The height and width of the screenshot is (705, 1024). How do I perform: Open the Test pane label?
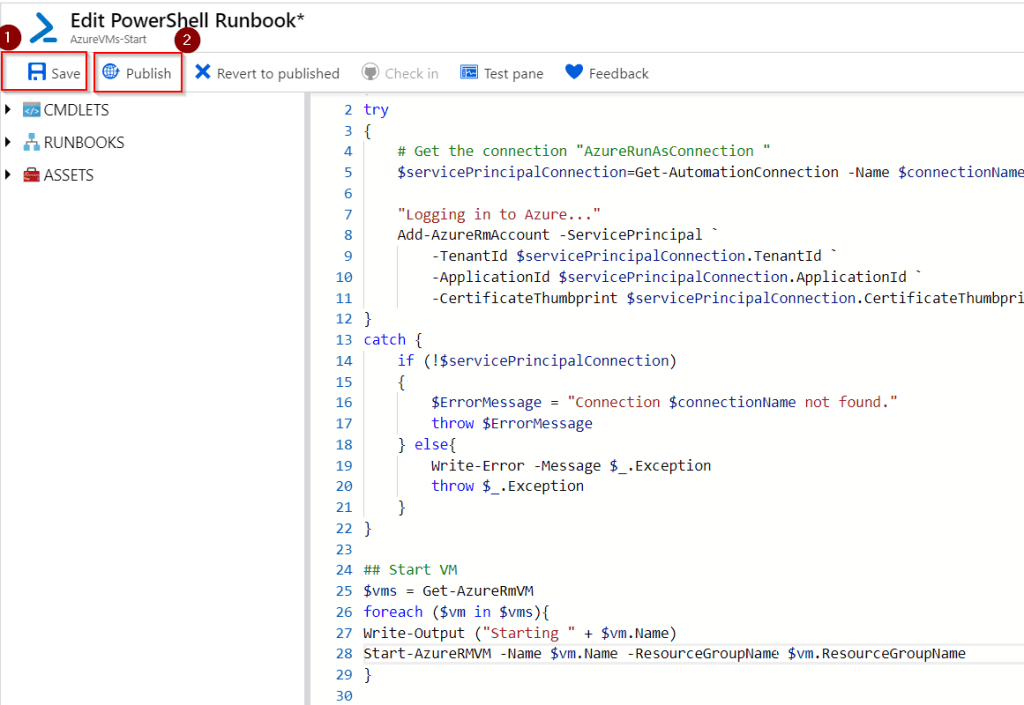coord(513,74)
